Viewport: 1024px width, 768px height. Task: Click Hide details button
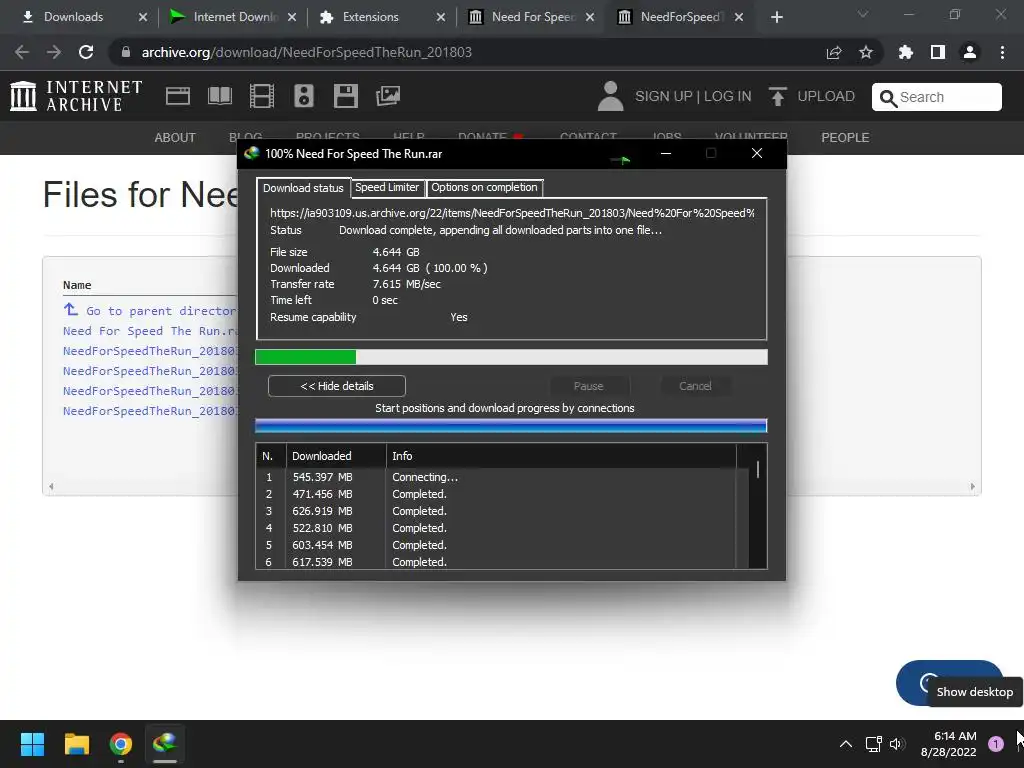(x=336, y=386)
